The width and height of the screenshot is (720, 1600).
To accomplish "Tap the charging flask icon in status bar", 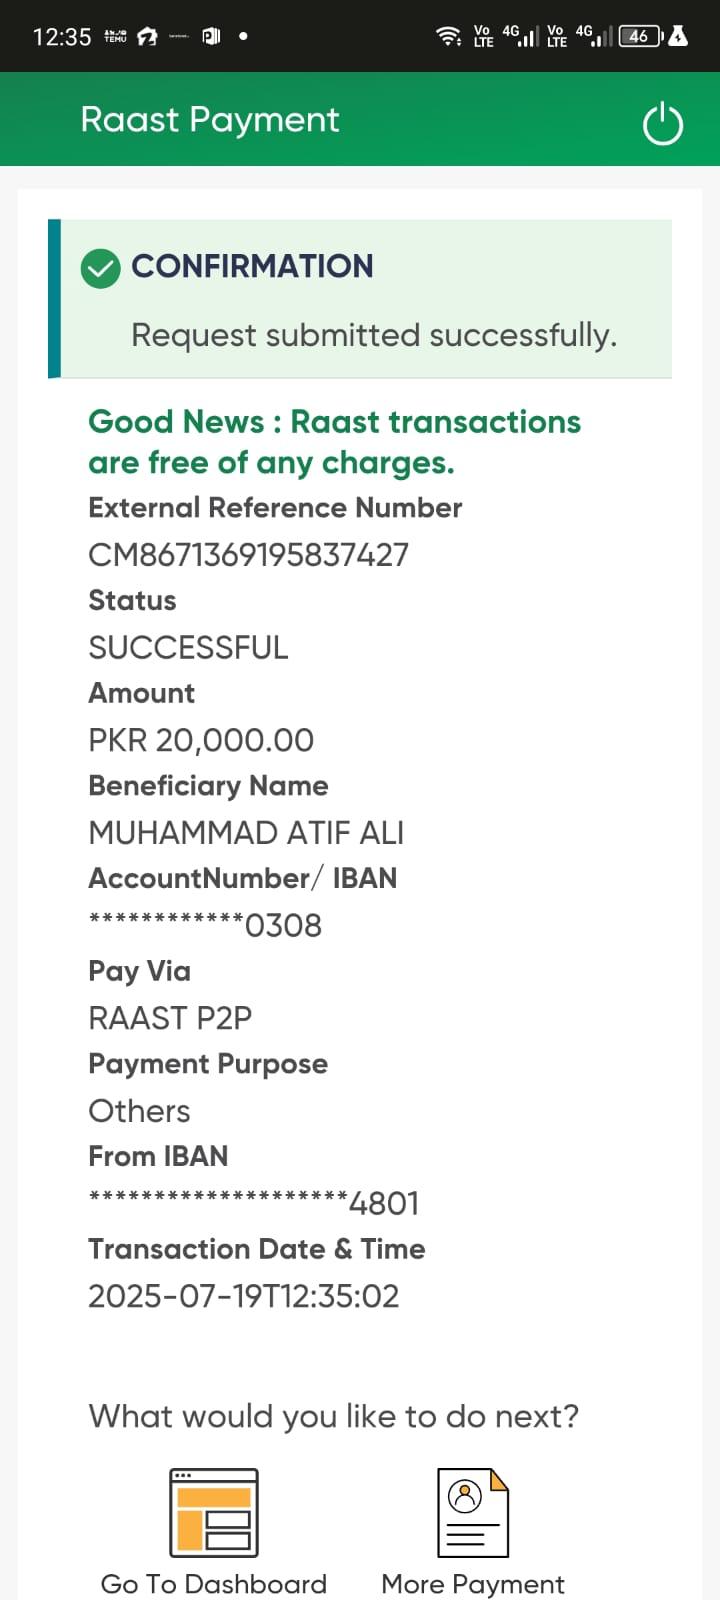I will pos(678,37).
